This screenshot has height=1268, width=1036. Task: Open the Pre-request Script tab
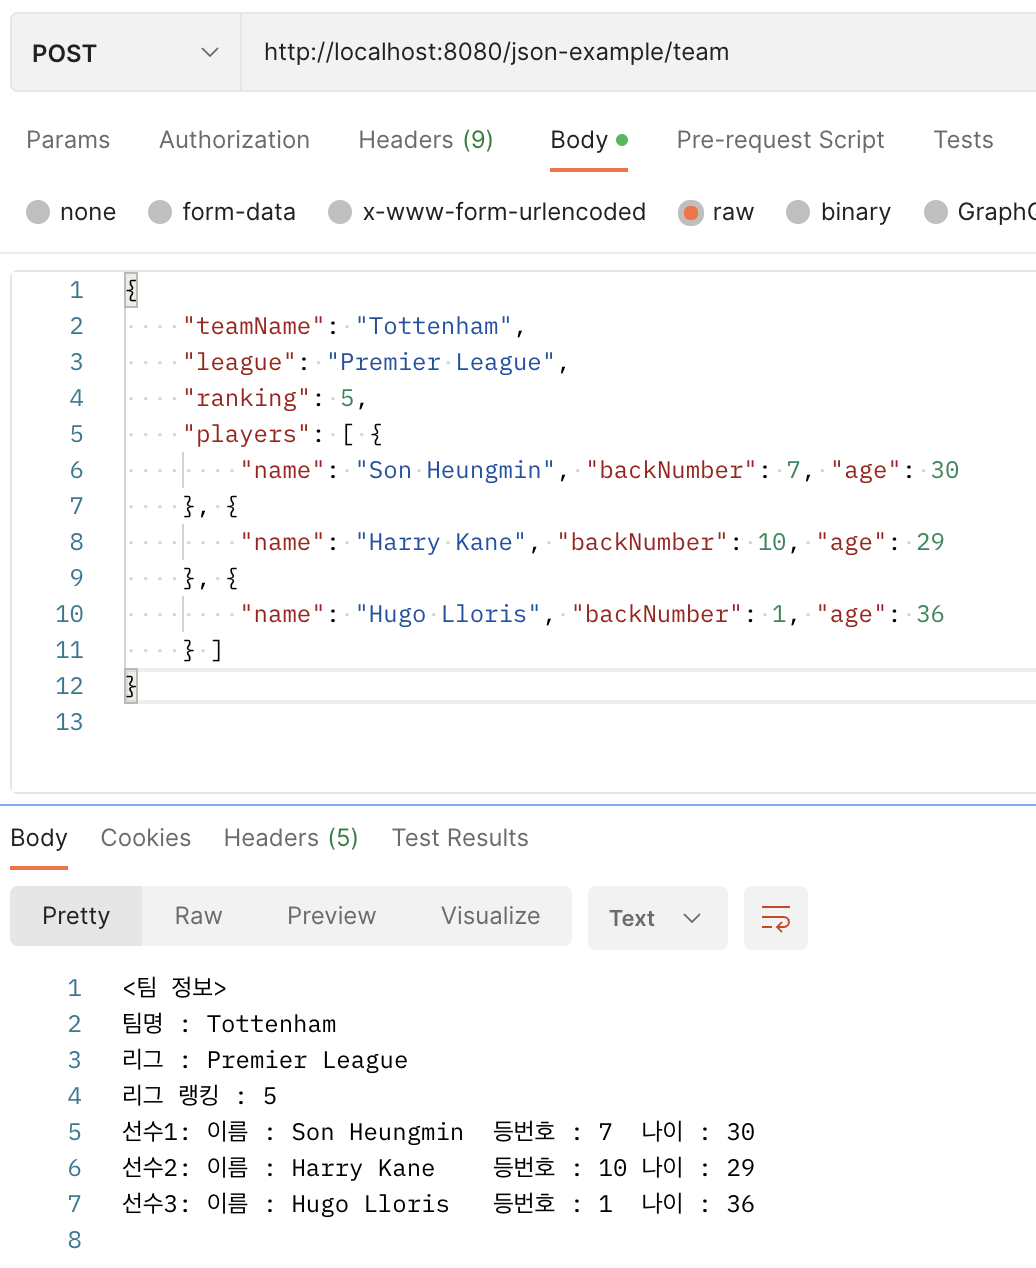click(780, 140)
